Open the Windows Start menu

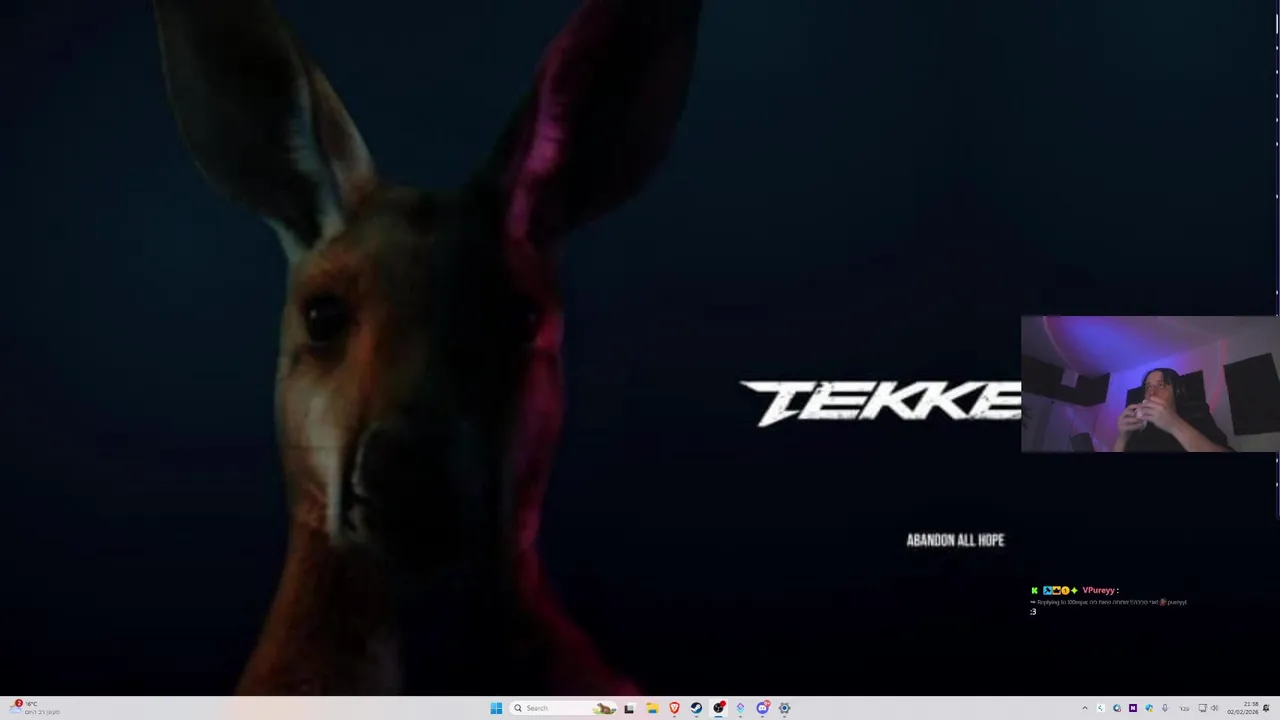496,708
